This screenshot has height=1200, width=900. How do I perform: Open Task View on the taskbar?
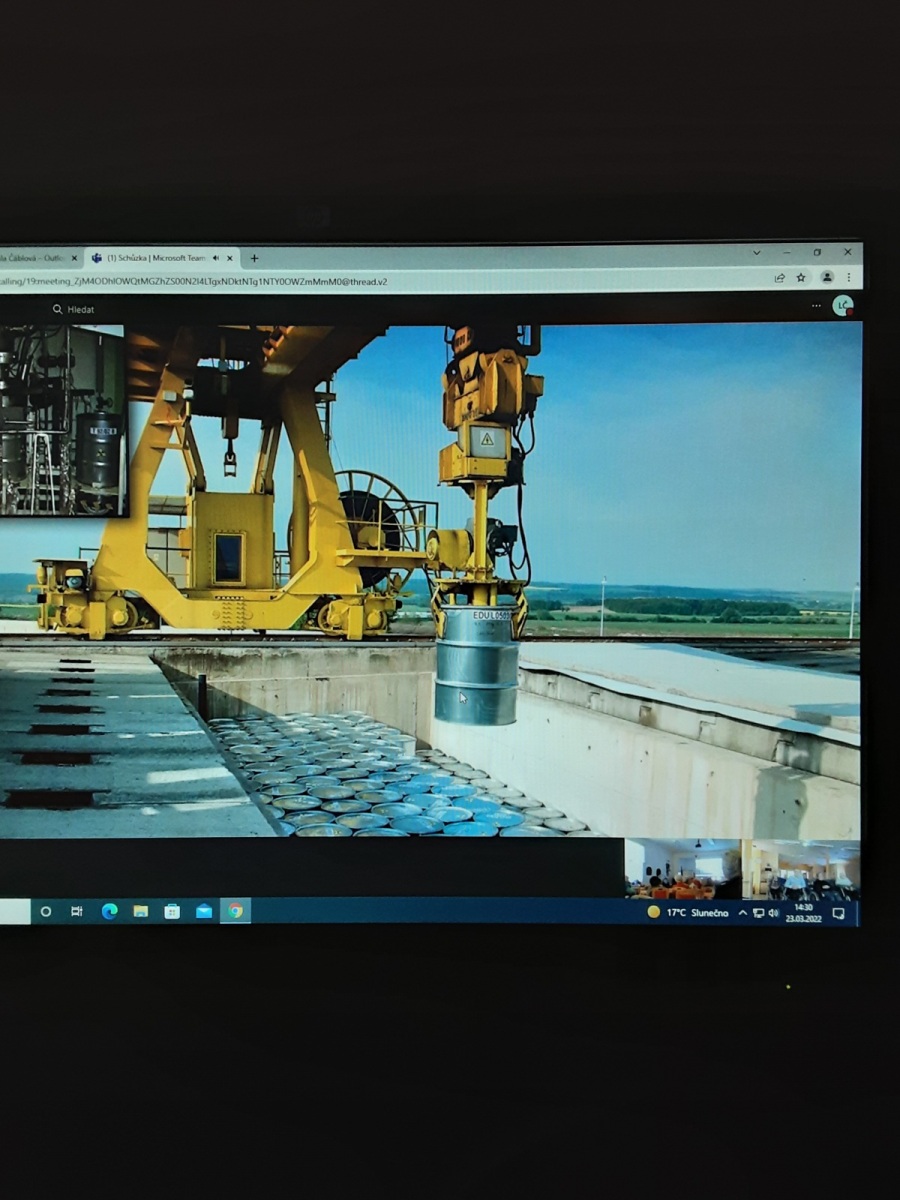click(x=77, y=911)
